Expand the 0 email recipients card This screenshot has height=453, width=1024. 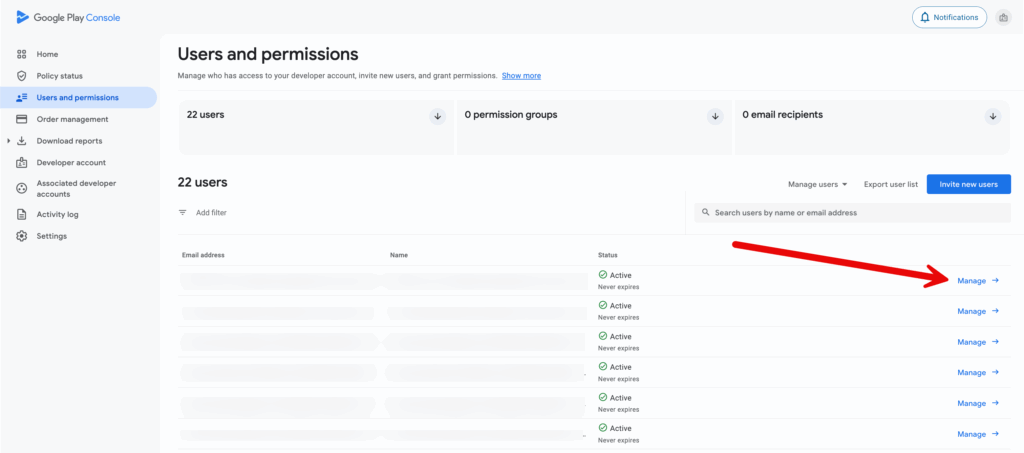(993, 116)
